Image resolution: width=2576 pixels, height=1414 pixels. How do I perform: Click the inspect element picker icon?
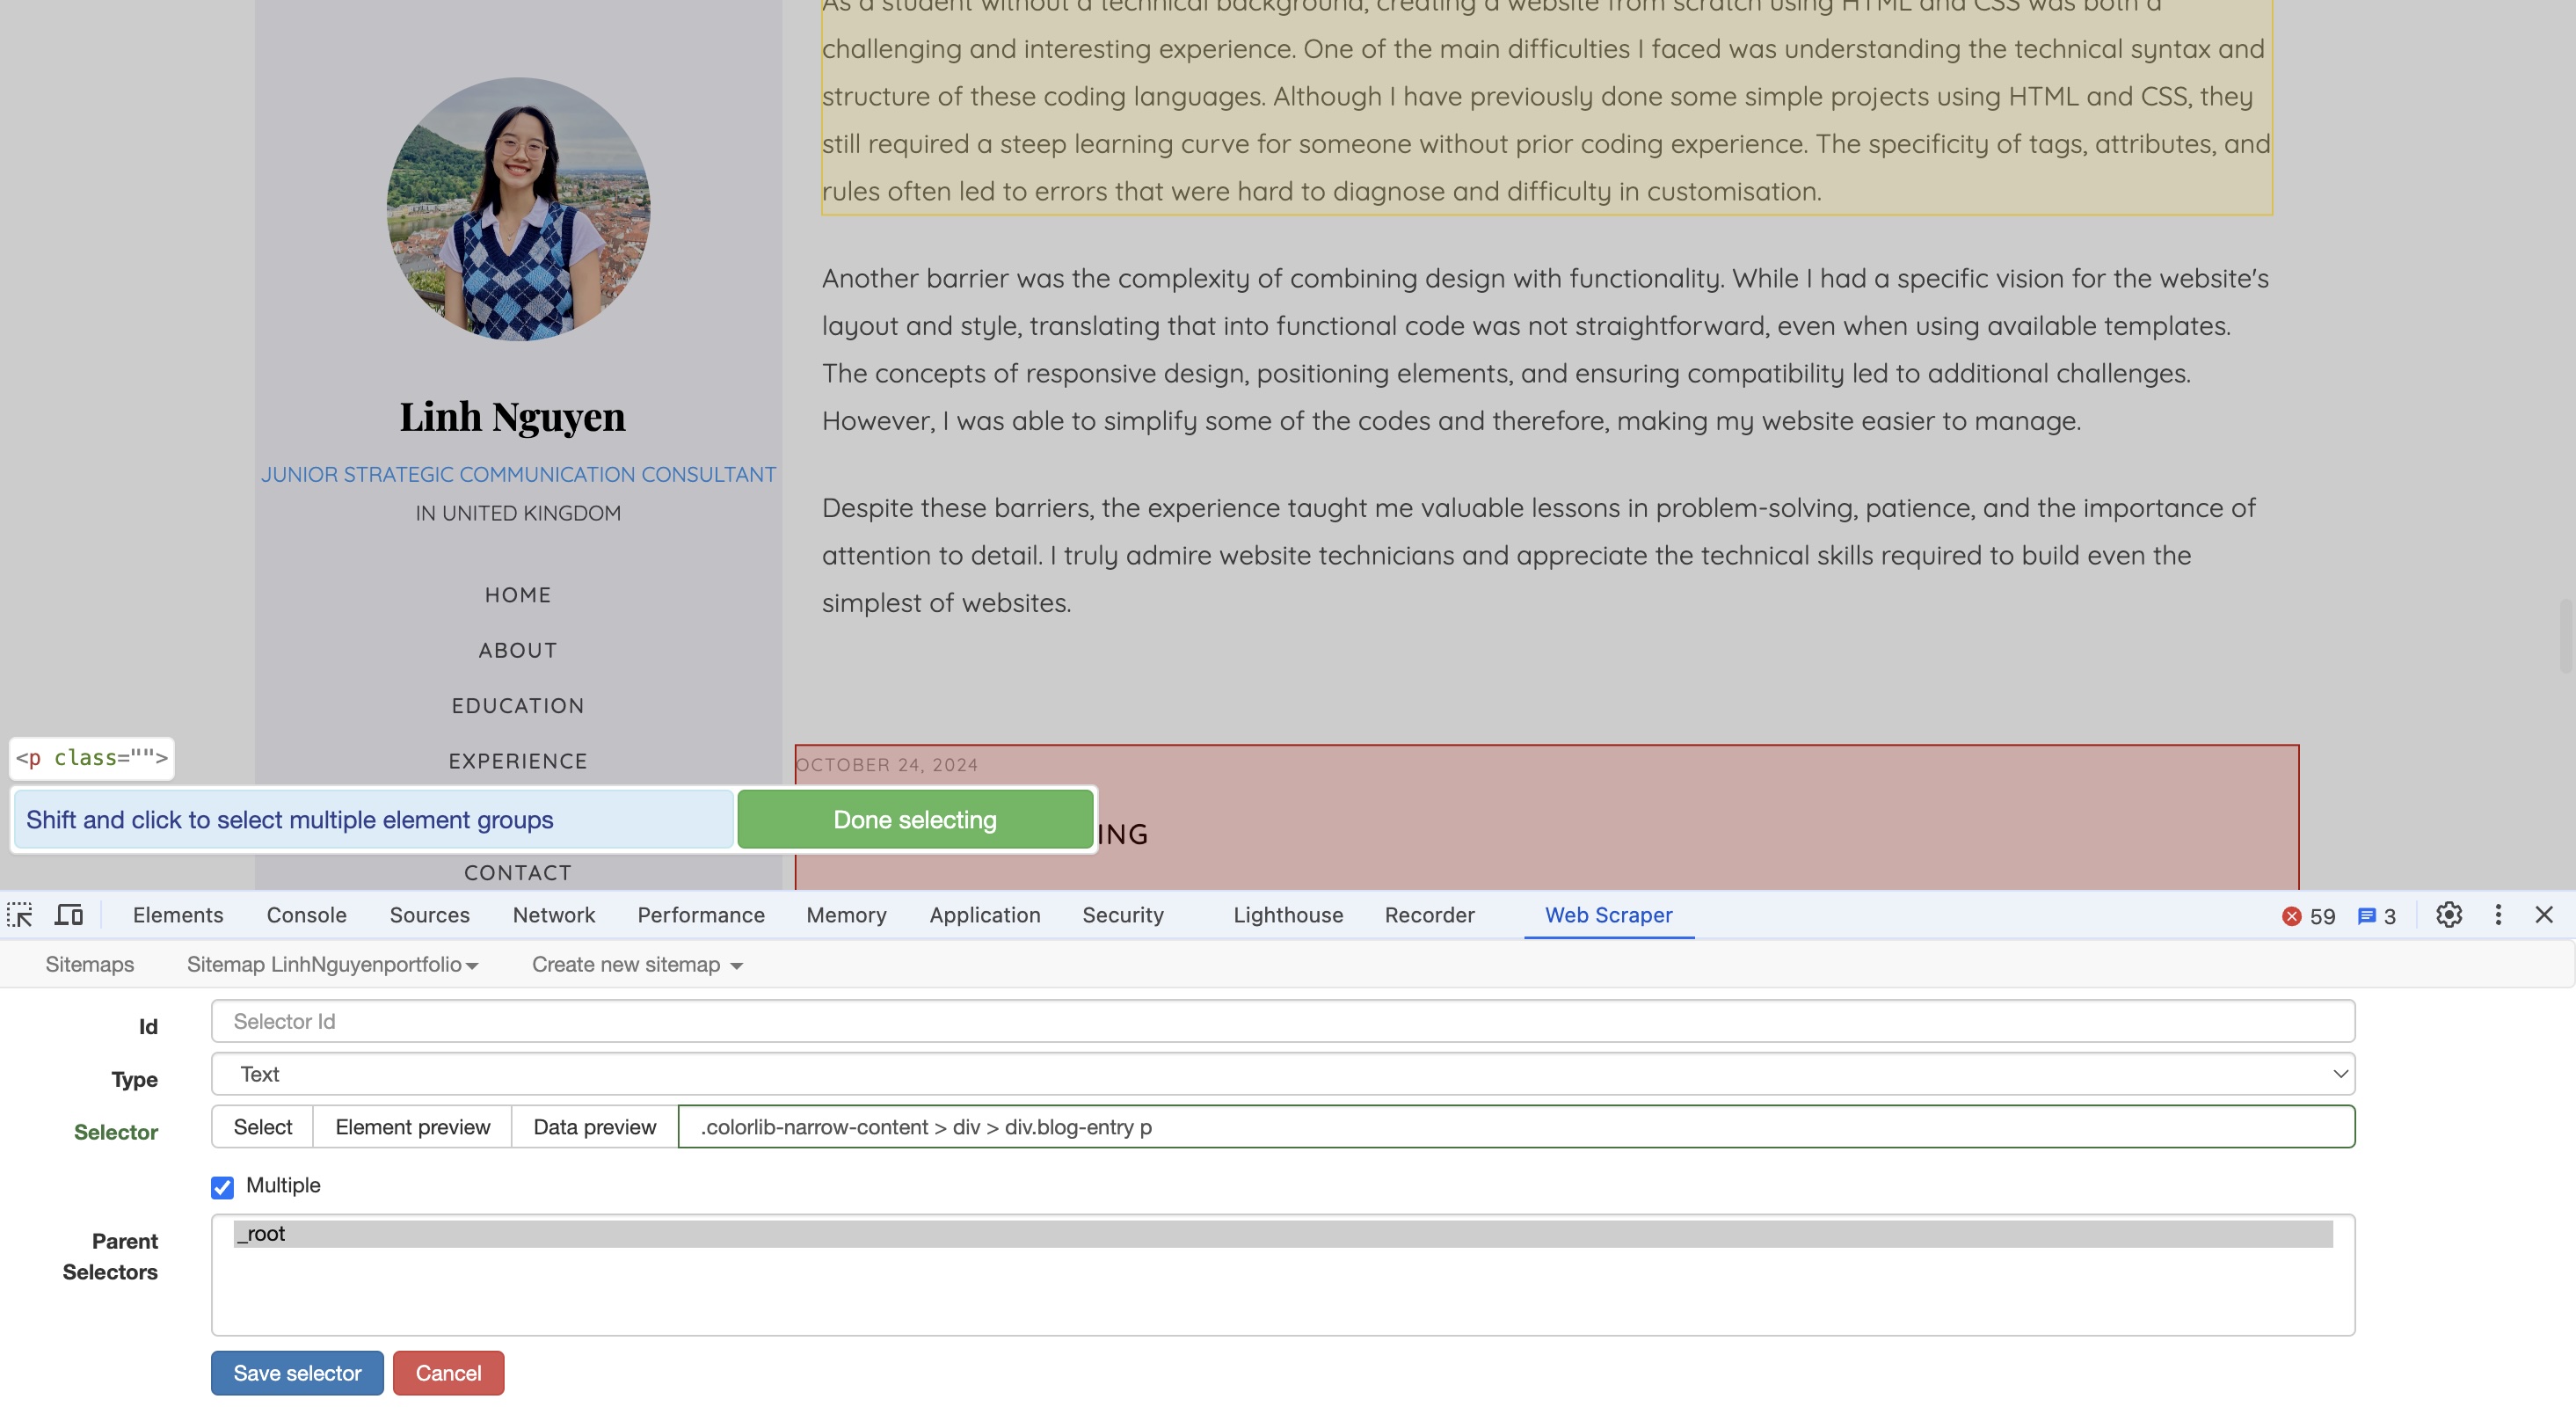pos(20,915)
